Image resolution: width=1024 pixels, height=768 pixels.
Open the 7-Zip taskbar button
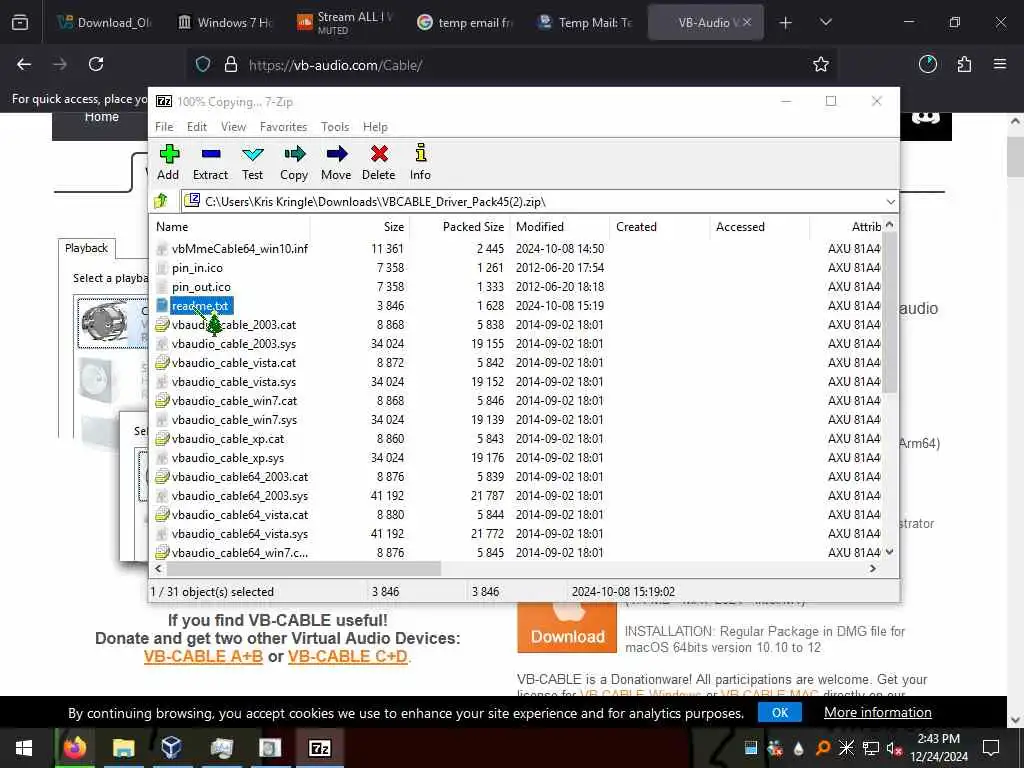coord(319,748)
